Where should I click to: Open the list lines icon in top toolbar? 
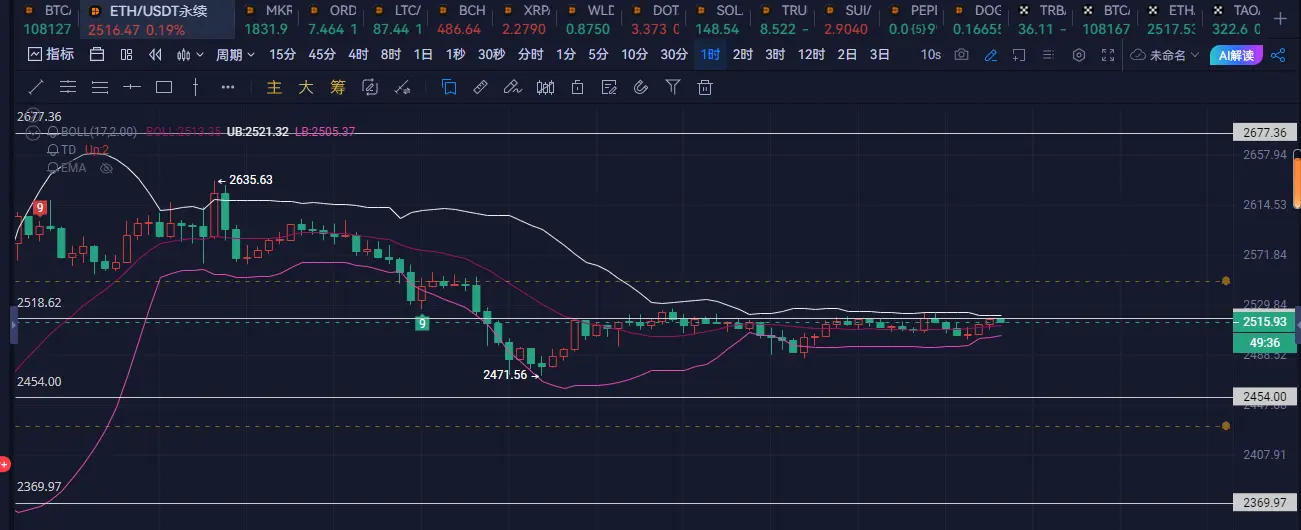[1050, 55]
